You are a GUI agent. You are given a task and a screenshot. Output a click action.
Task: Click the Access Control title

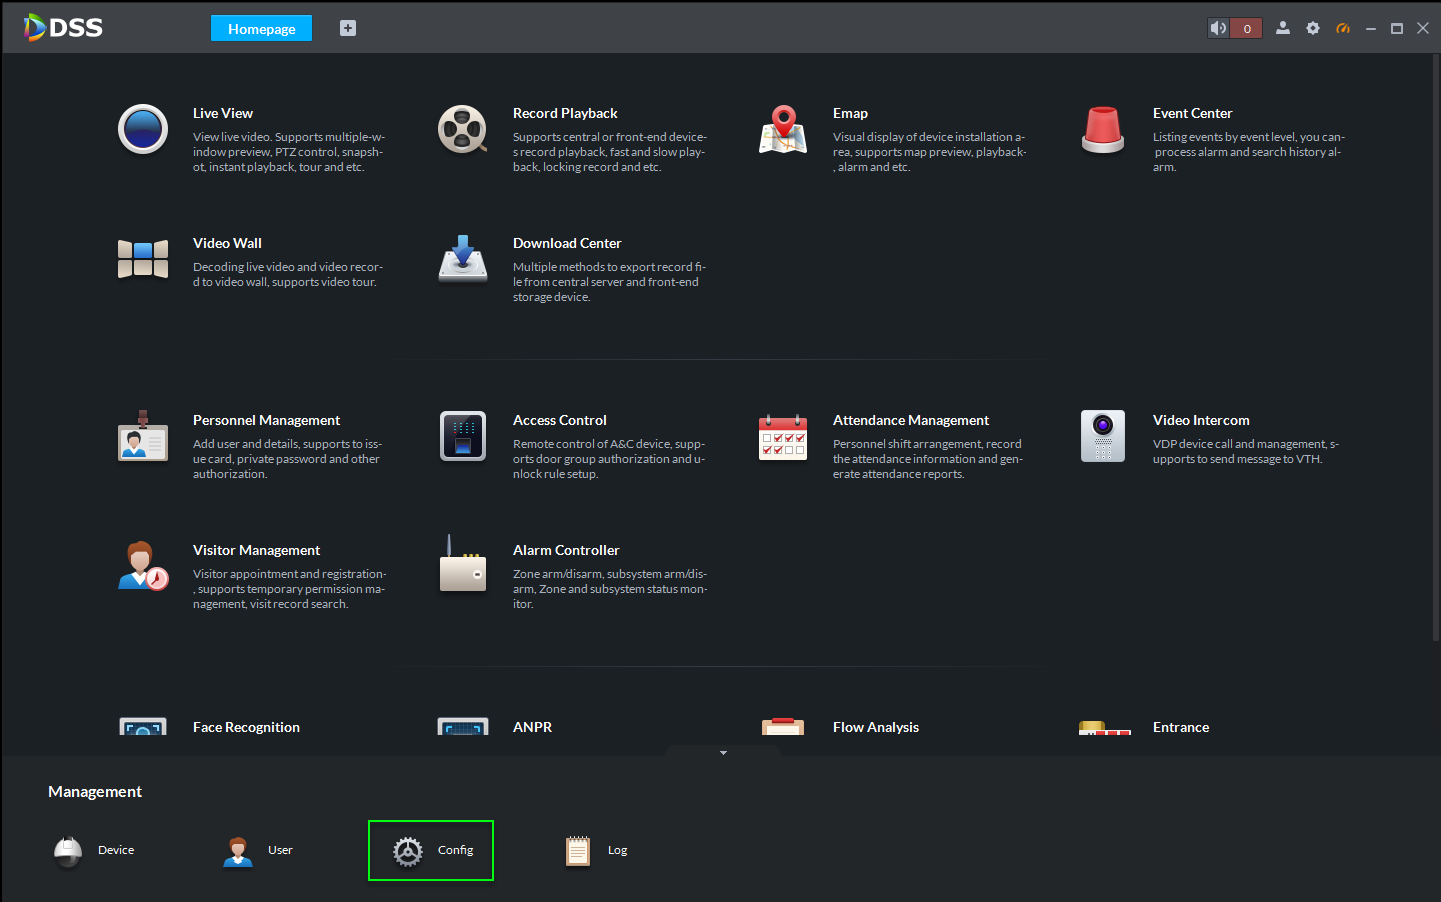pyautogui.click(x=560, y=420)
